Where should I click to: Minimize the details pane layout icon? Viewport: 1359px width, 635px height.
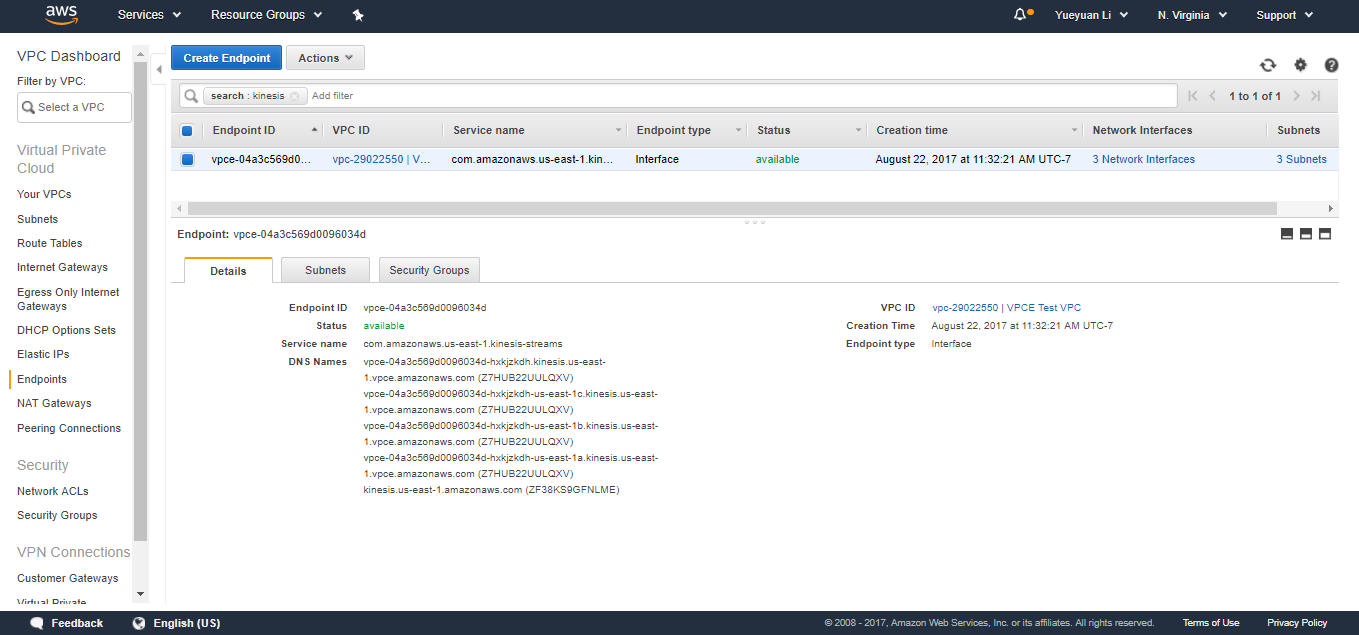point(1287,234)
